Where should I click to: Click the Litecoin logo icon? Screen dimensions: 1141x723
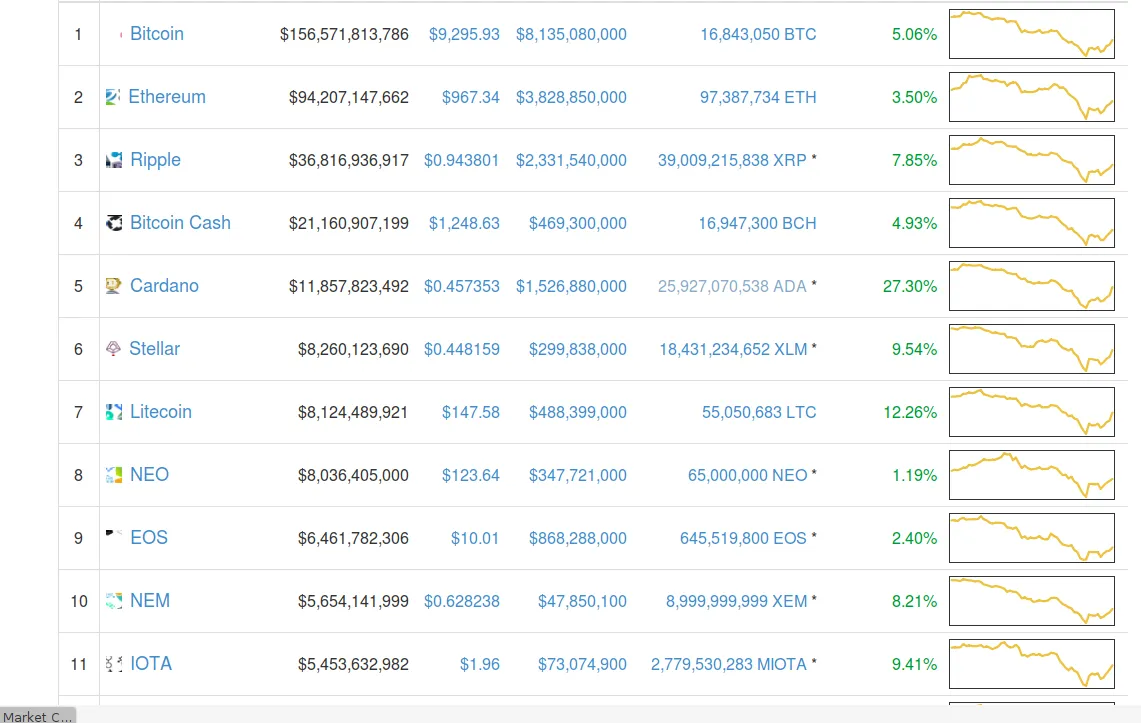pos(114,412)
